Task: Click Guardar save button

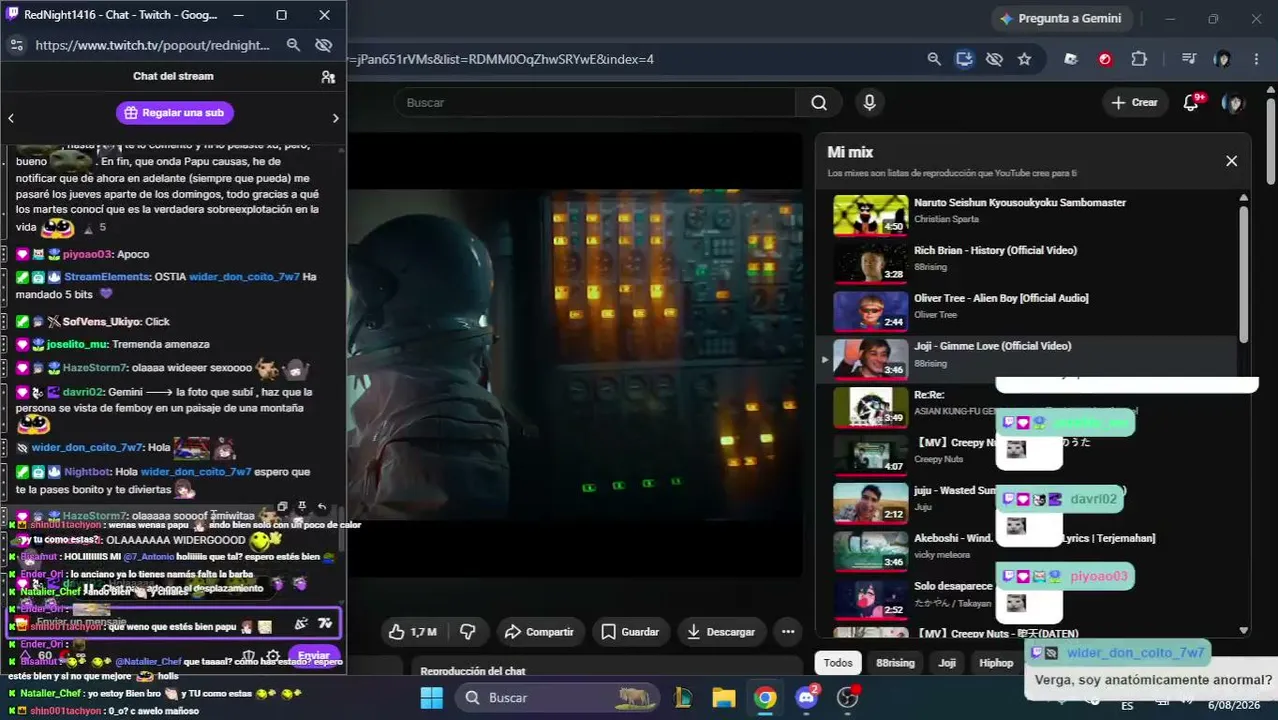Action: click(x=630, y=632)
